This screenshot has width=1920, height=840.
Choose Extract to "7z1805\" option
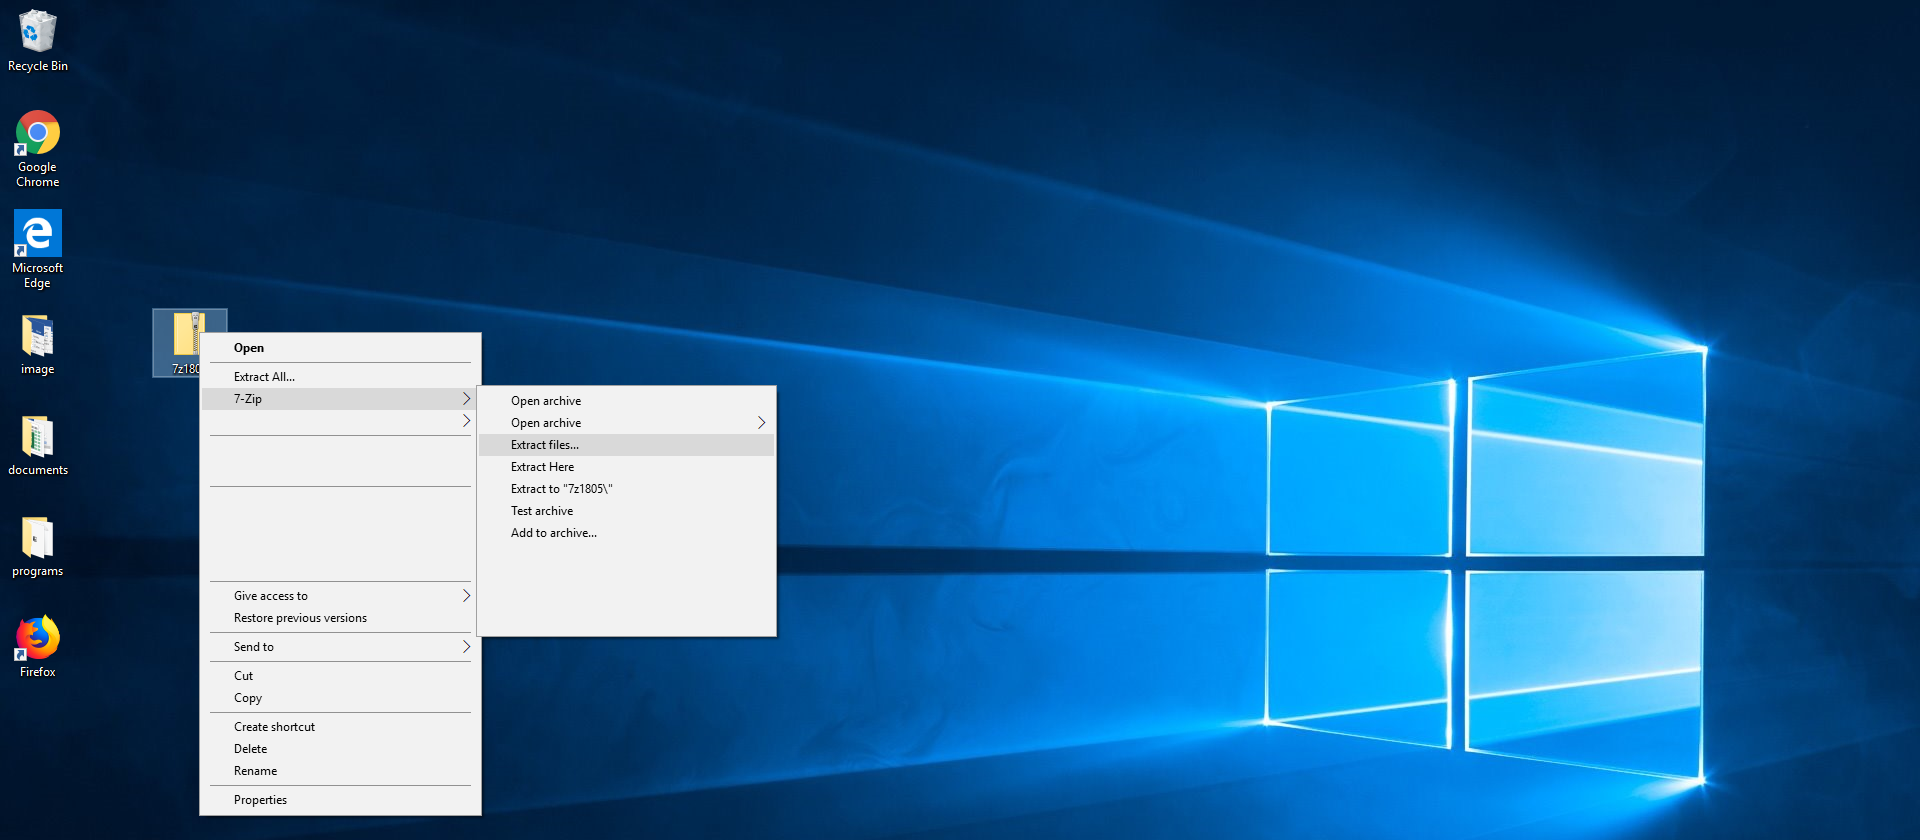(627, 489)
